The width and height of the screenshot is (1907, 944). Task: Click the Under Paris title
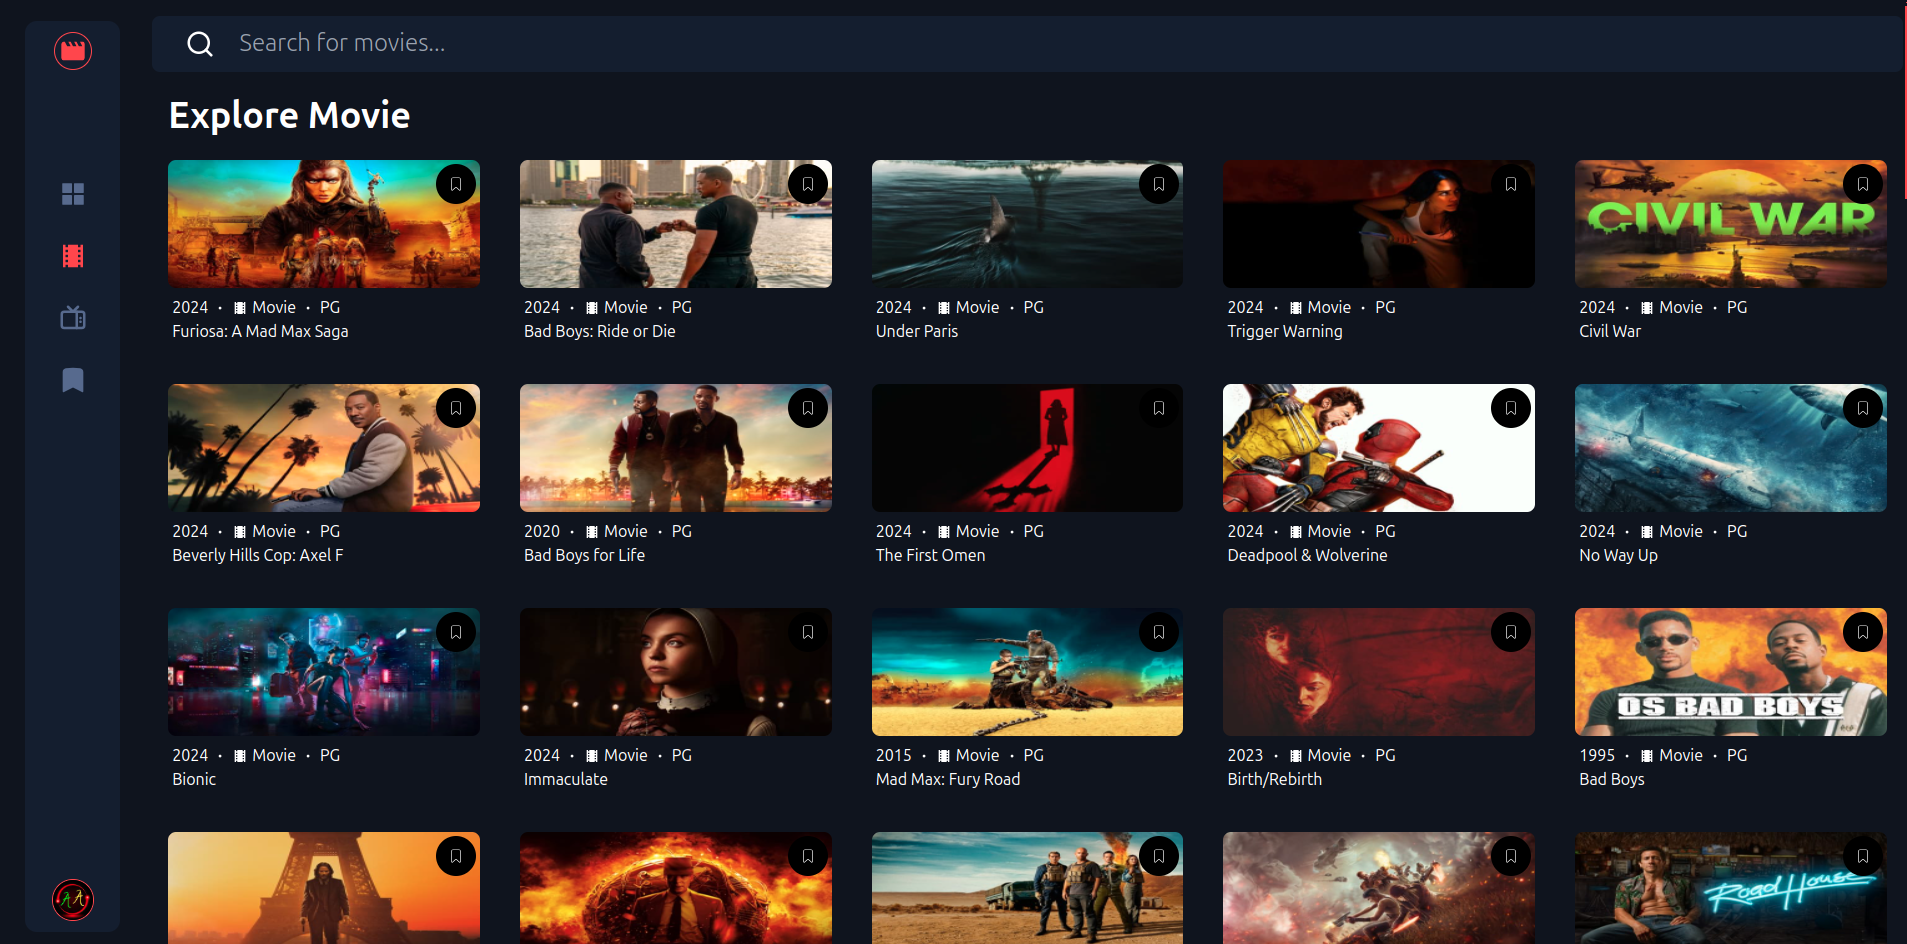point(917,331)
